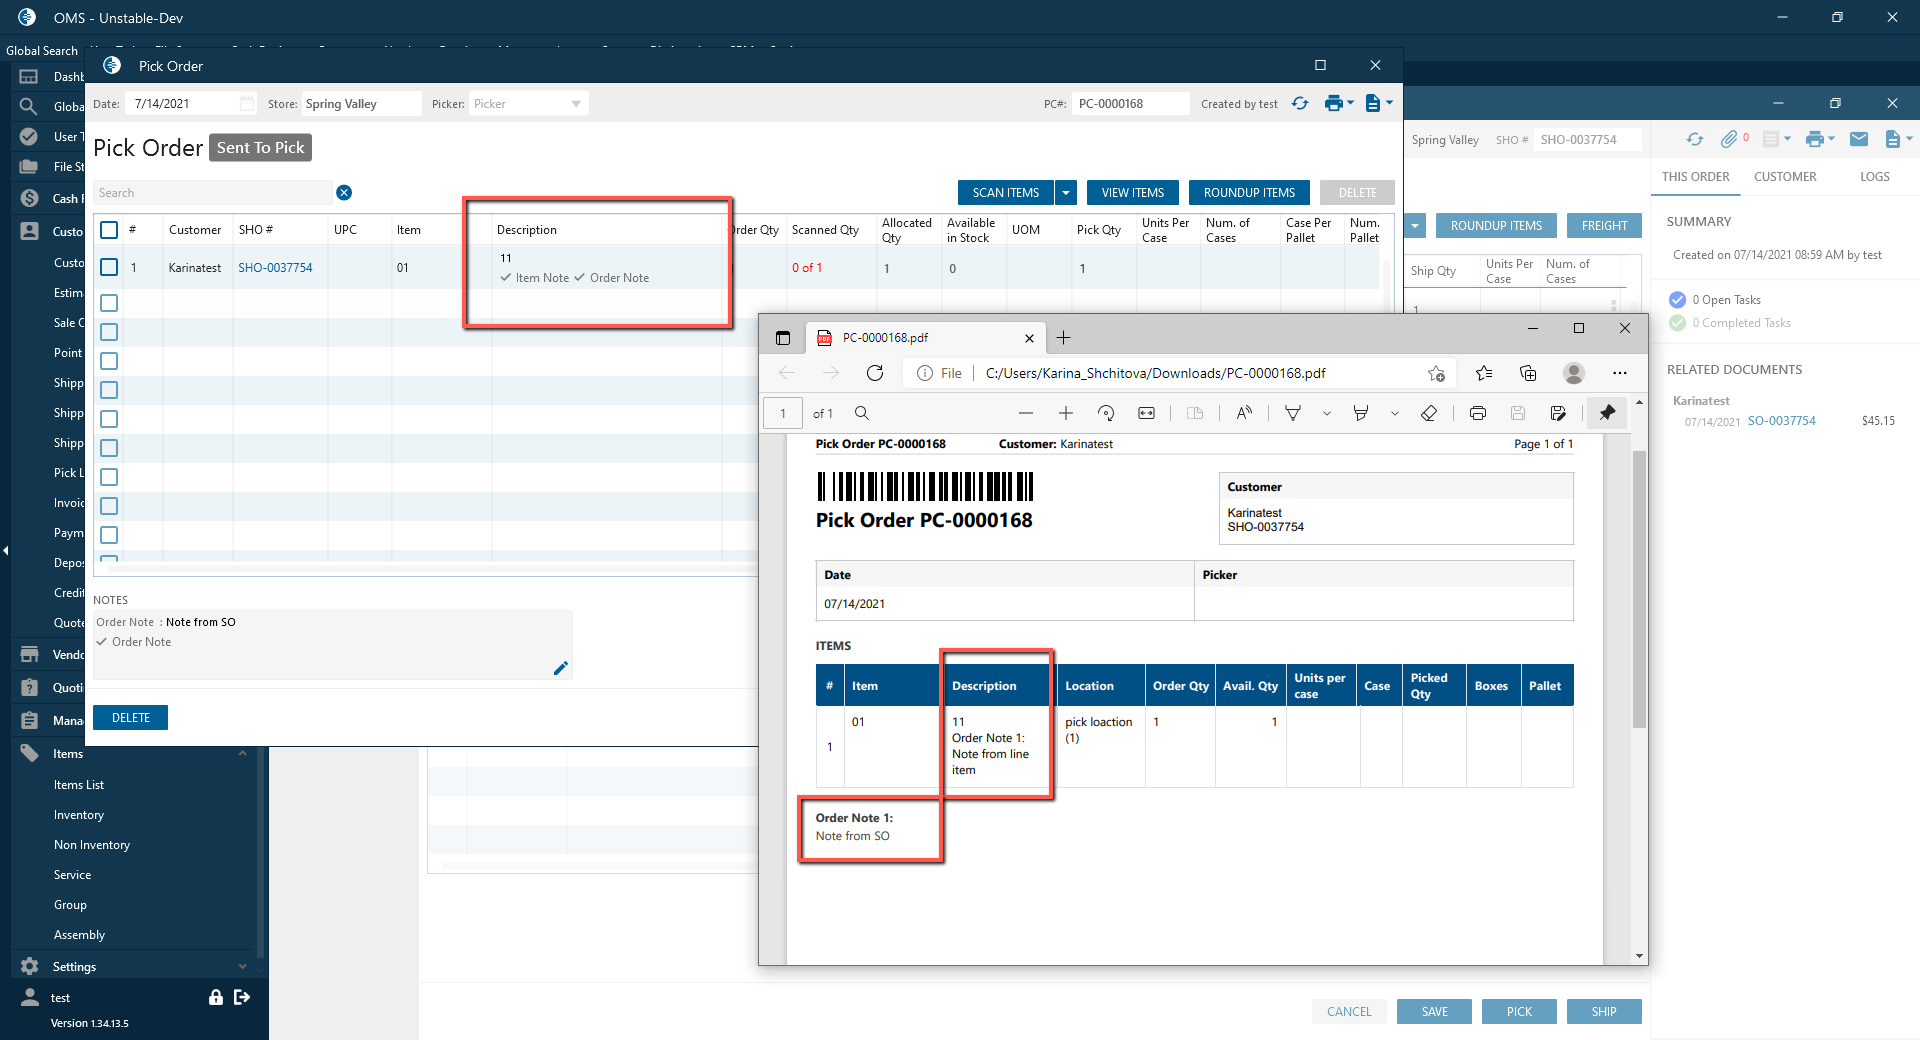Open the browser profile avatar
This screenshot has width=1920, height=1040.
[1574, 373]
